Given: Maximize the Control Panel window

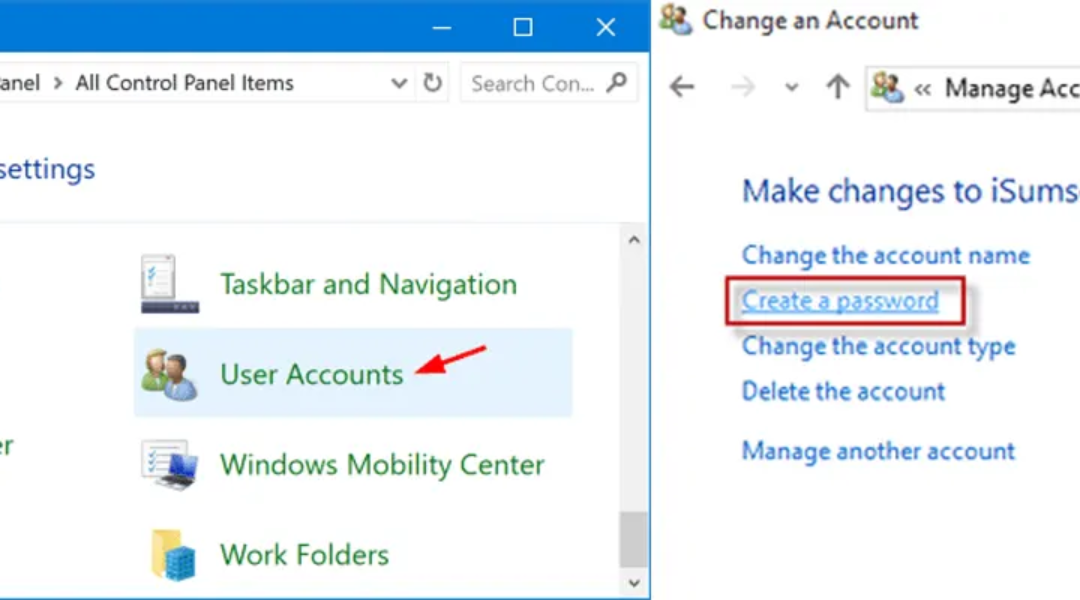Looking at the screenshot, I should pos(522,27).
